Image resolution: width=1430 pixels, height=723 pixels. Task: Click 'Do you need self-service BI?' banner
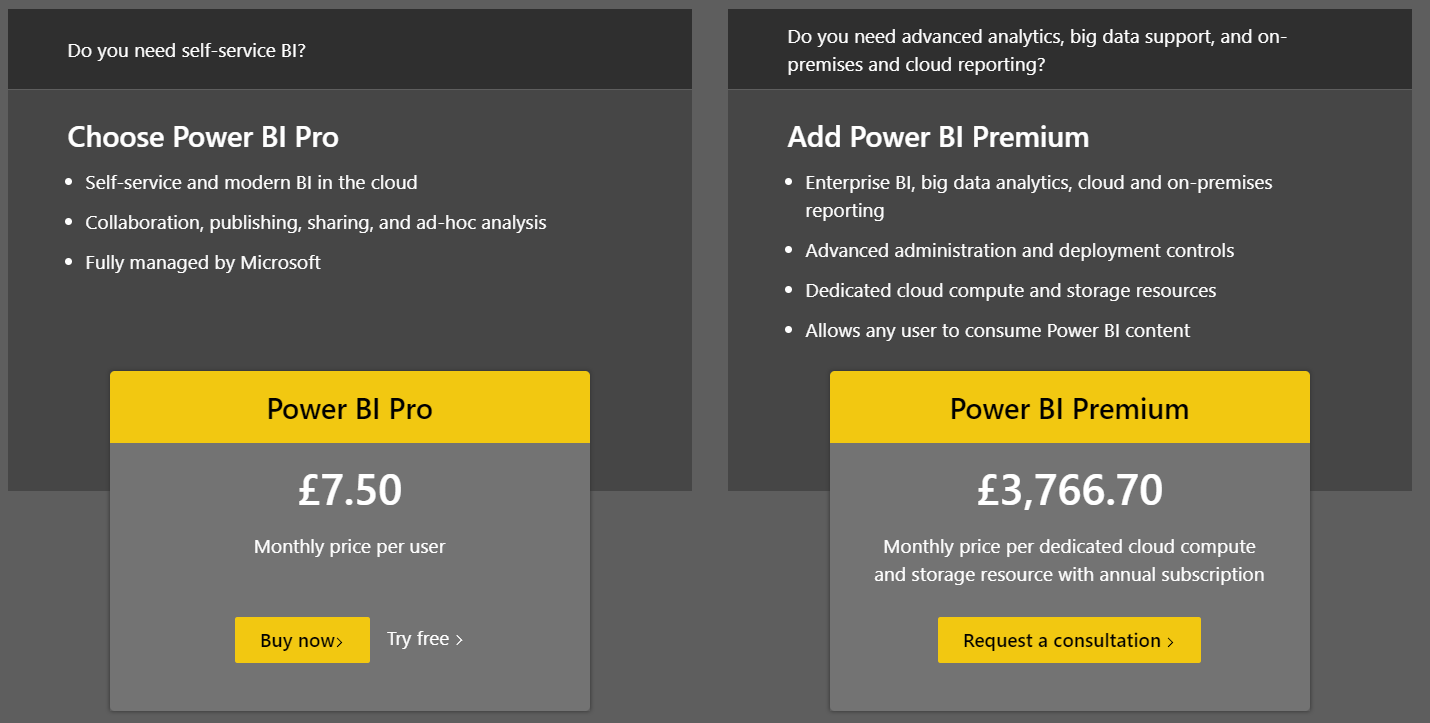coord(350,49)
